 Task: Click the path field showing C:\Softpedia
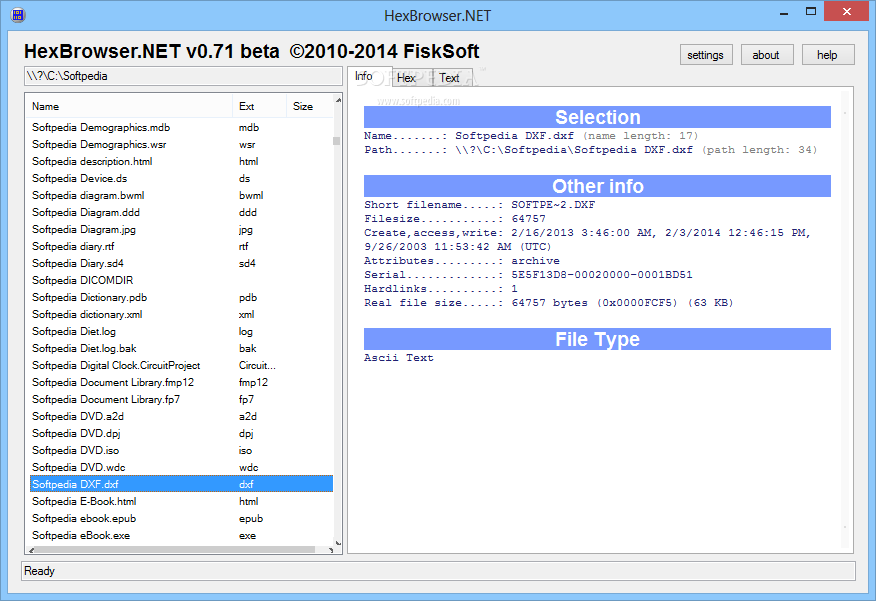tap(183, 77)
